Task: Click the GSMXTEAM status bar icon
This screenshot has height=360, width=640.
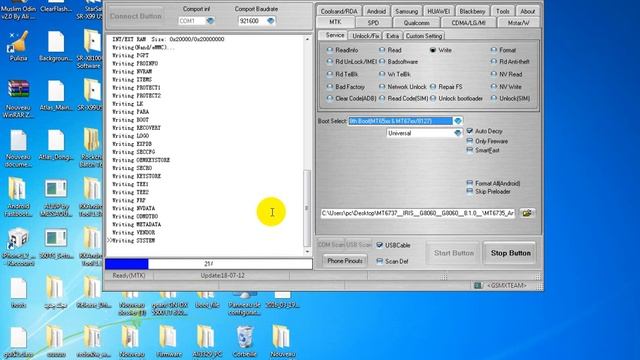Action: (478, 285)
